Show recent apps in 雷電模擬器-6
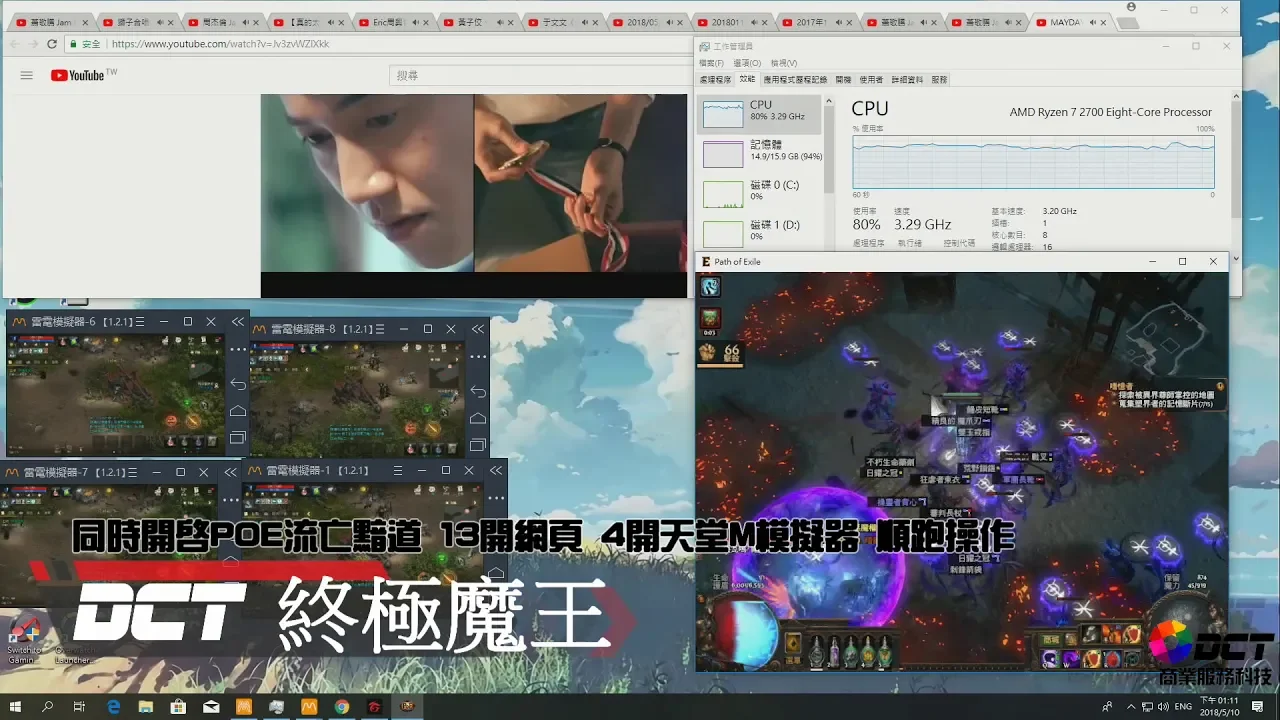Image resolution: width=1280 pixels, height=720 pixels. pyautogui.click(x=237, y=438)
